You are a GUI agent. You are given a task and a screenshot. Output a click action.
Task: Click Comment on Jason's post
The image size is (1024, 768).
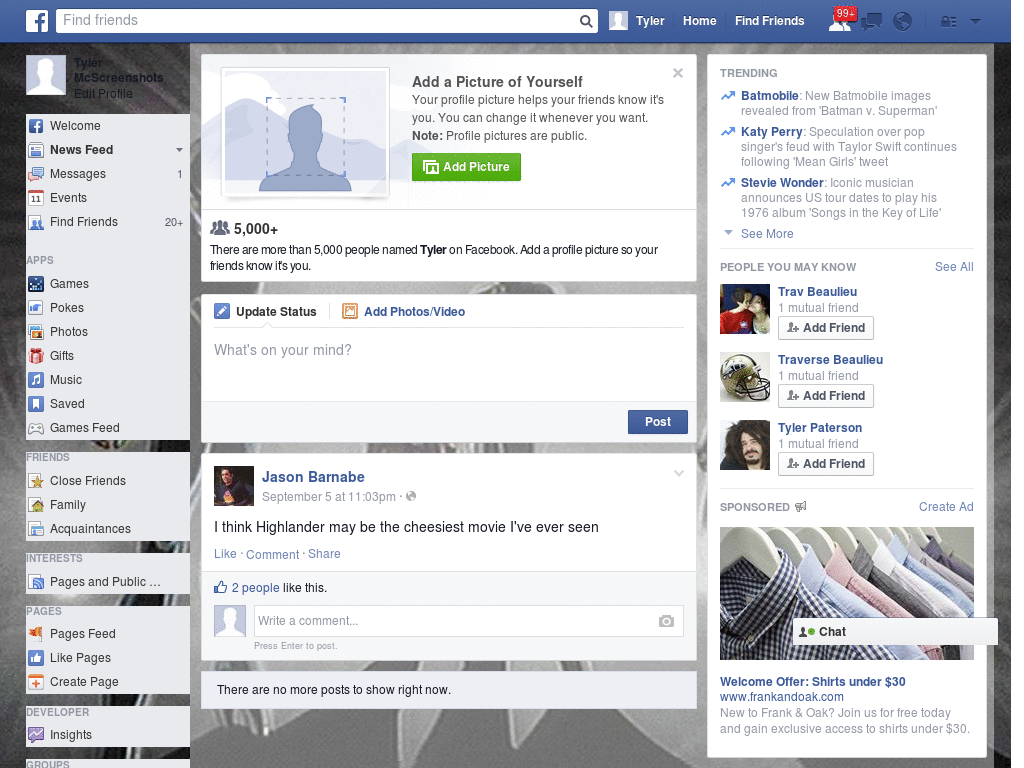pos(272,554)
